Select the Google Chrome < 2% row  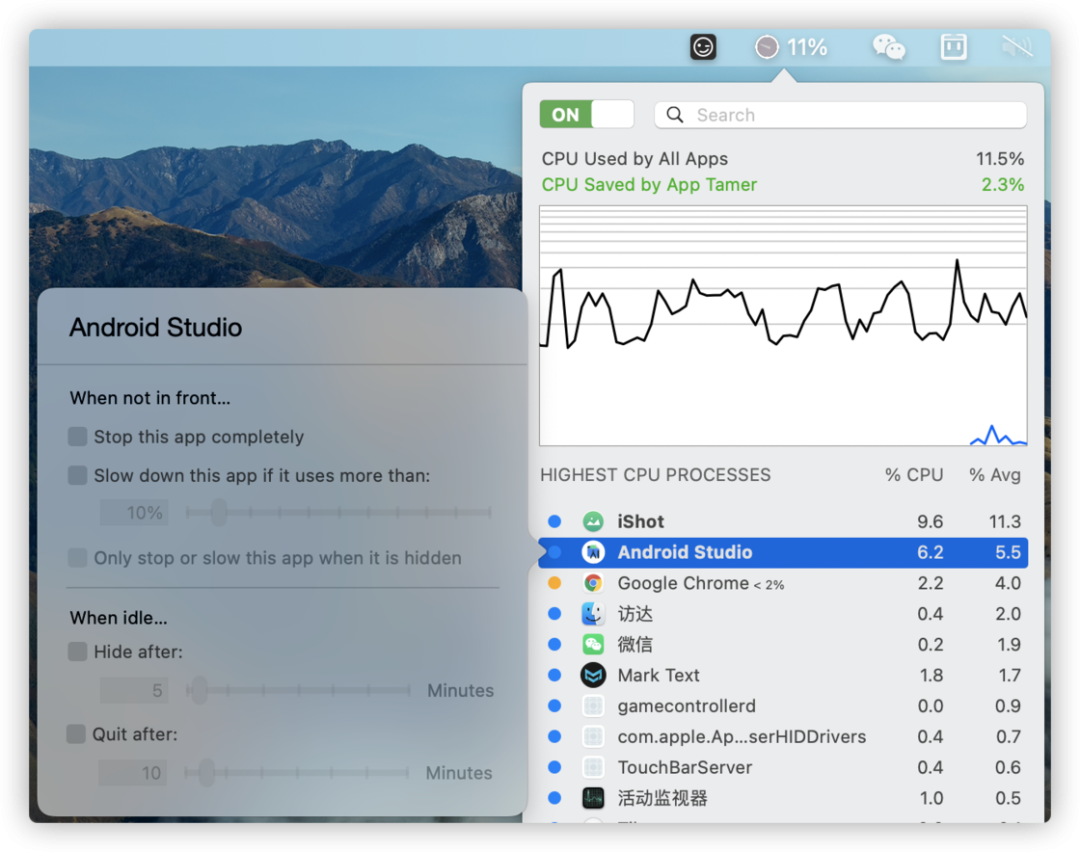point(783,583)
